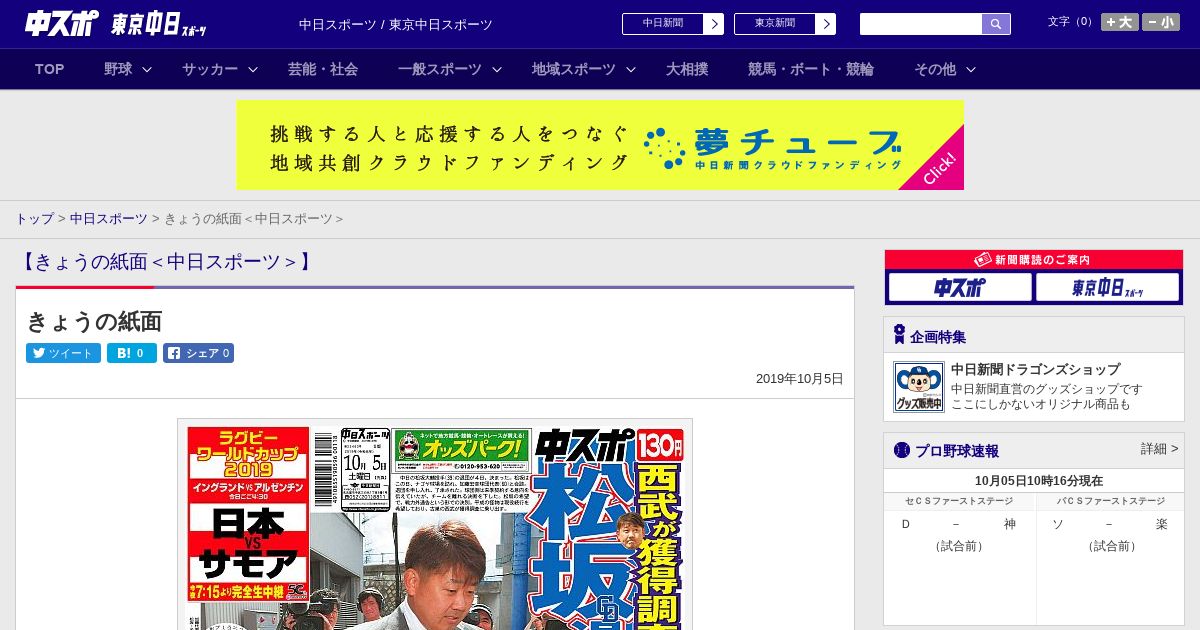Viewport: 1200px width, 630px height.
Task: Click the 東京中日スポーツ logo in the header
Action: point(159,24)
